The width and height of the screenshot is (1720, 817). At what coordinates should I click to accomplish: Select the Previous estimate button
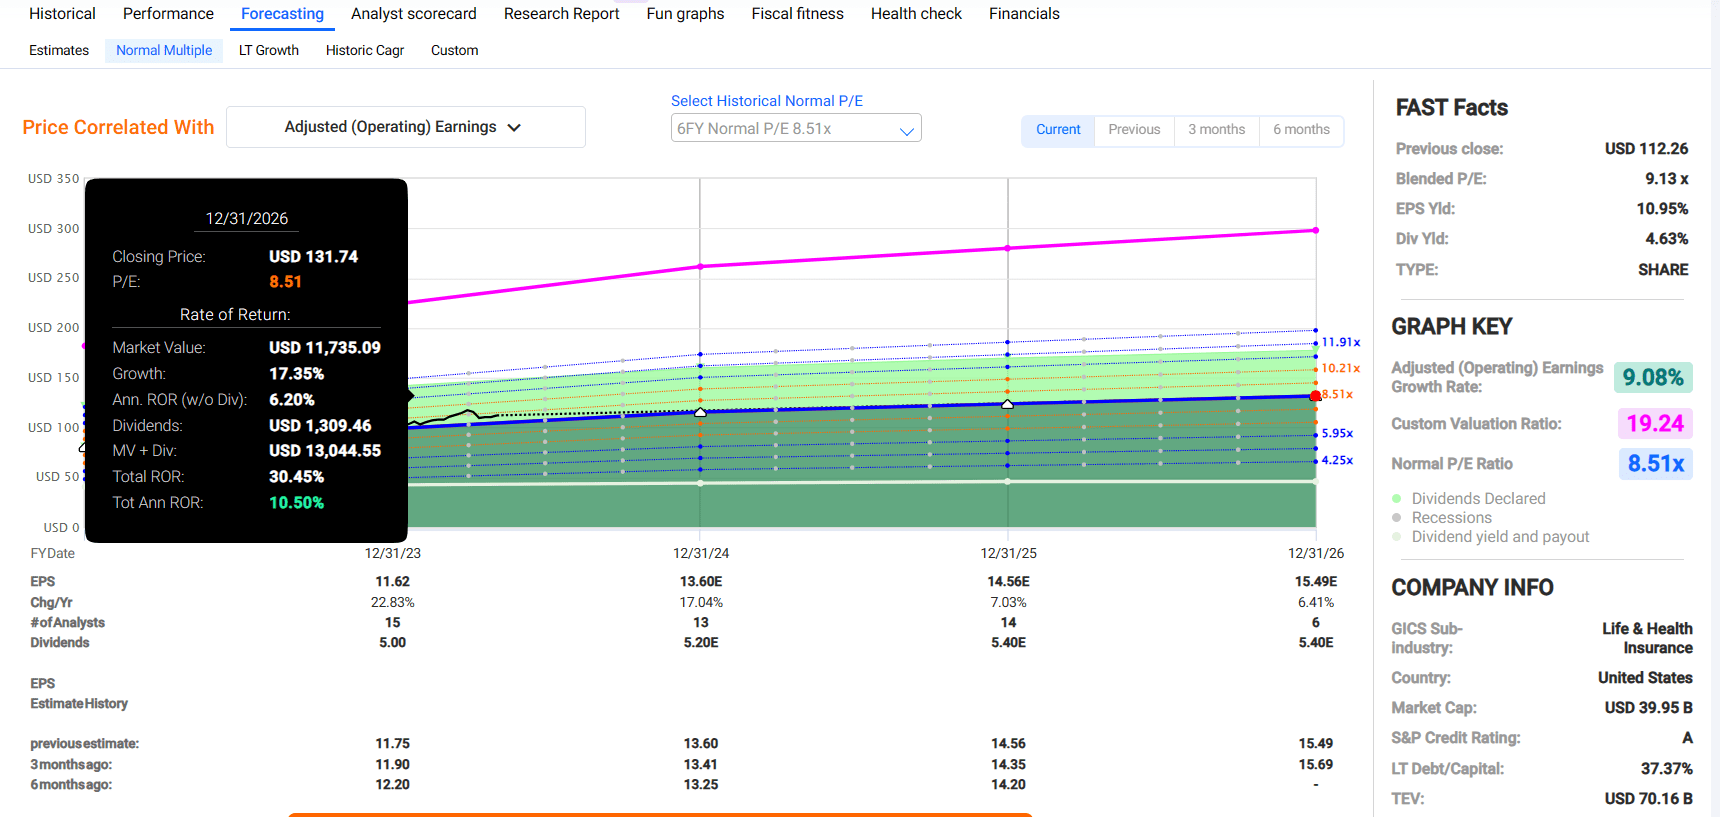coord(1134,130)
